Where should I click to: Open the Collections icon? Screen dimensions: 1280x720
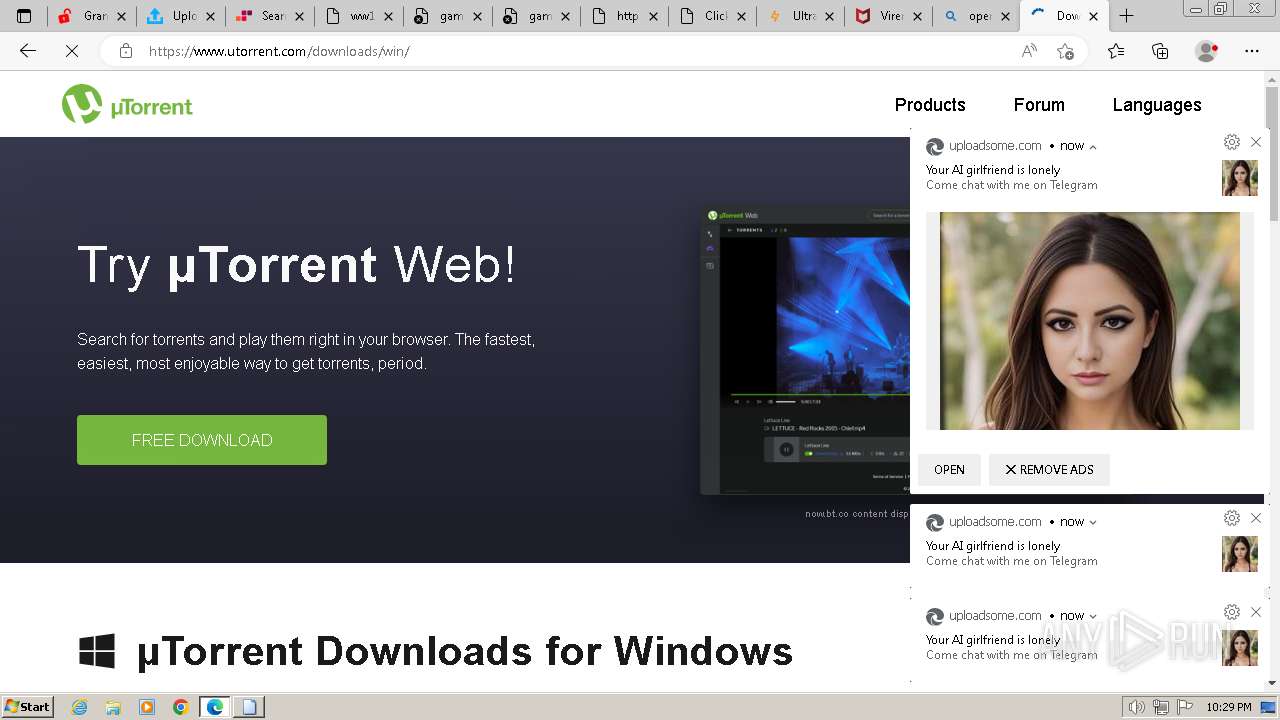tap(1160, 51)
